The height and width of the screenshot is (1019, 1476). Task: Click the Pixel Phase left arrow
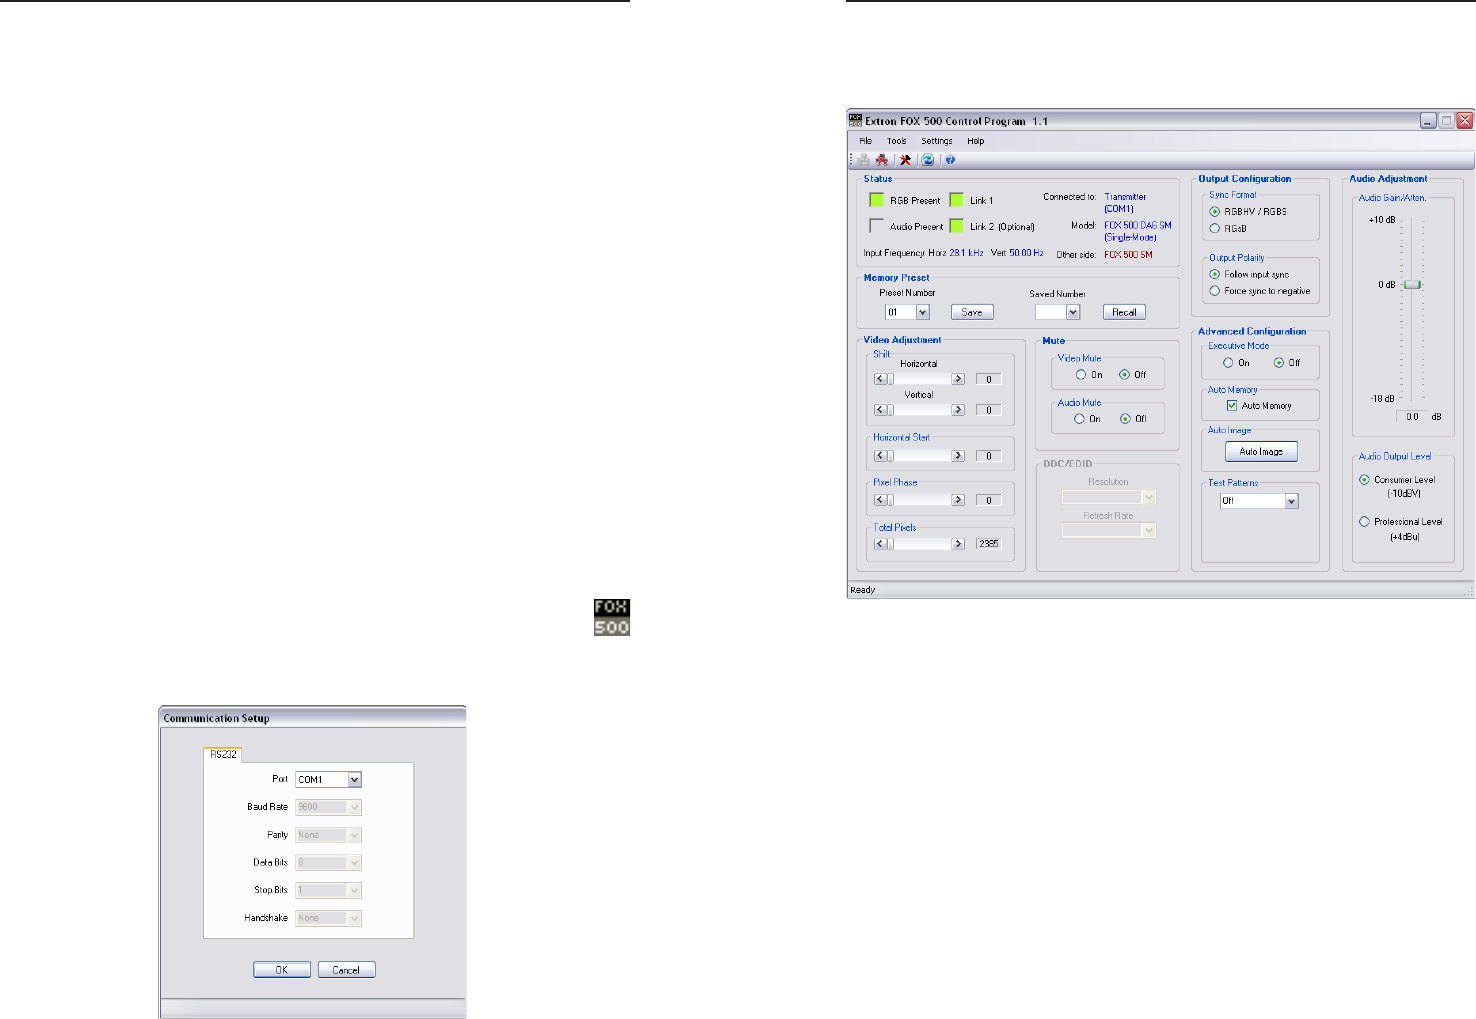click(x=880, y=500)
